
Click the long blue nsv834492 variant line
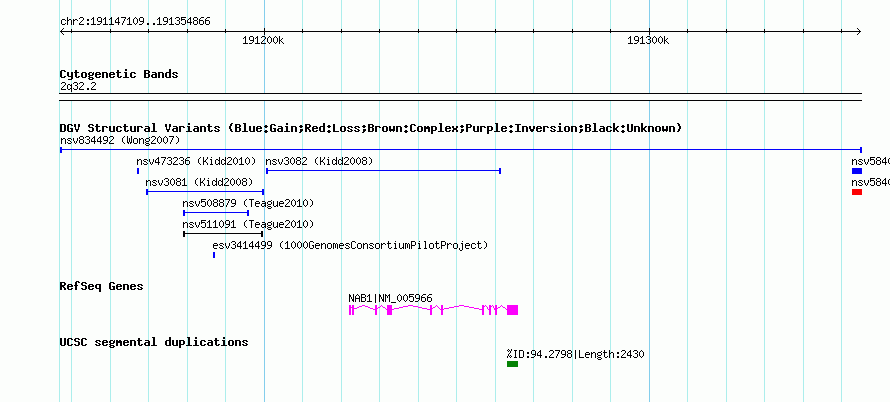[460, 150]
